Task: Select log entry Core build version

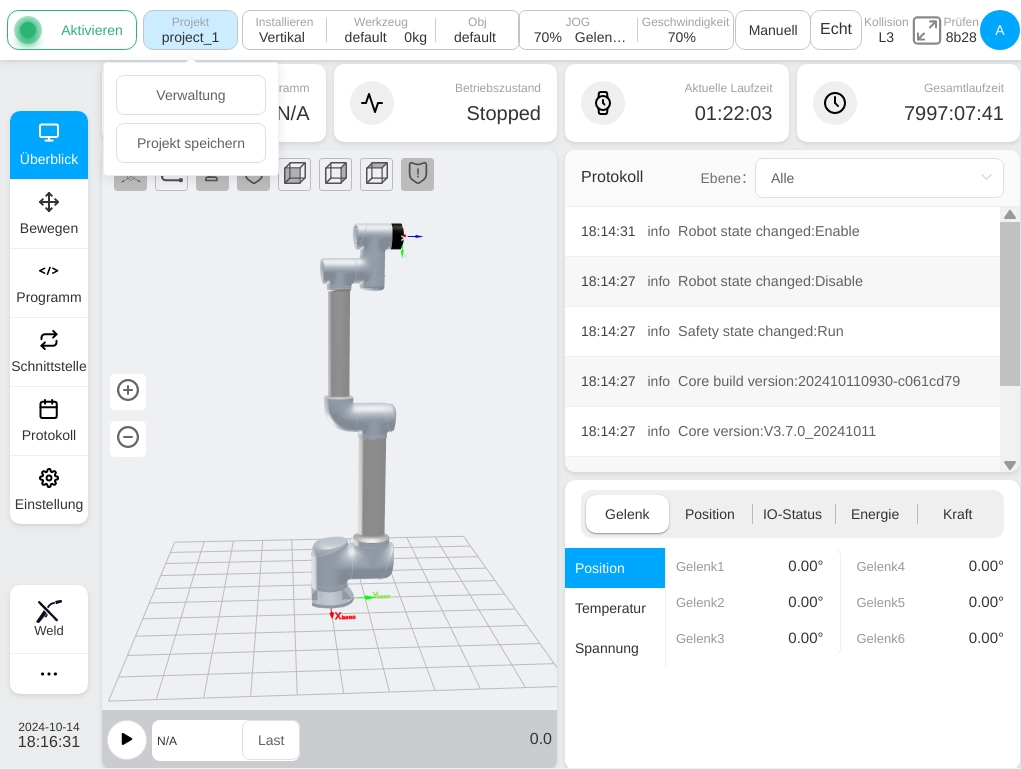Action: click(x=782, y=381)
